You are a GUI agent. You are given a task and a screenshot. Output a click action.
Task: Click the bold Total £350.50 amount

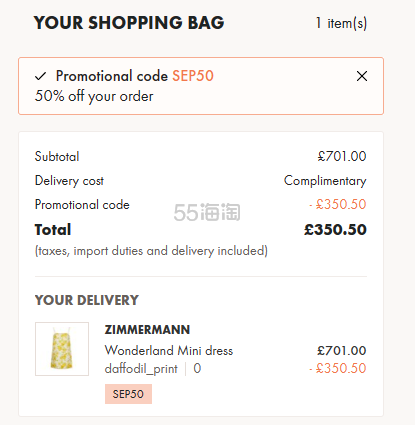(x=335, y=230)
